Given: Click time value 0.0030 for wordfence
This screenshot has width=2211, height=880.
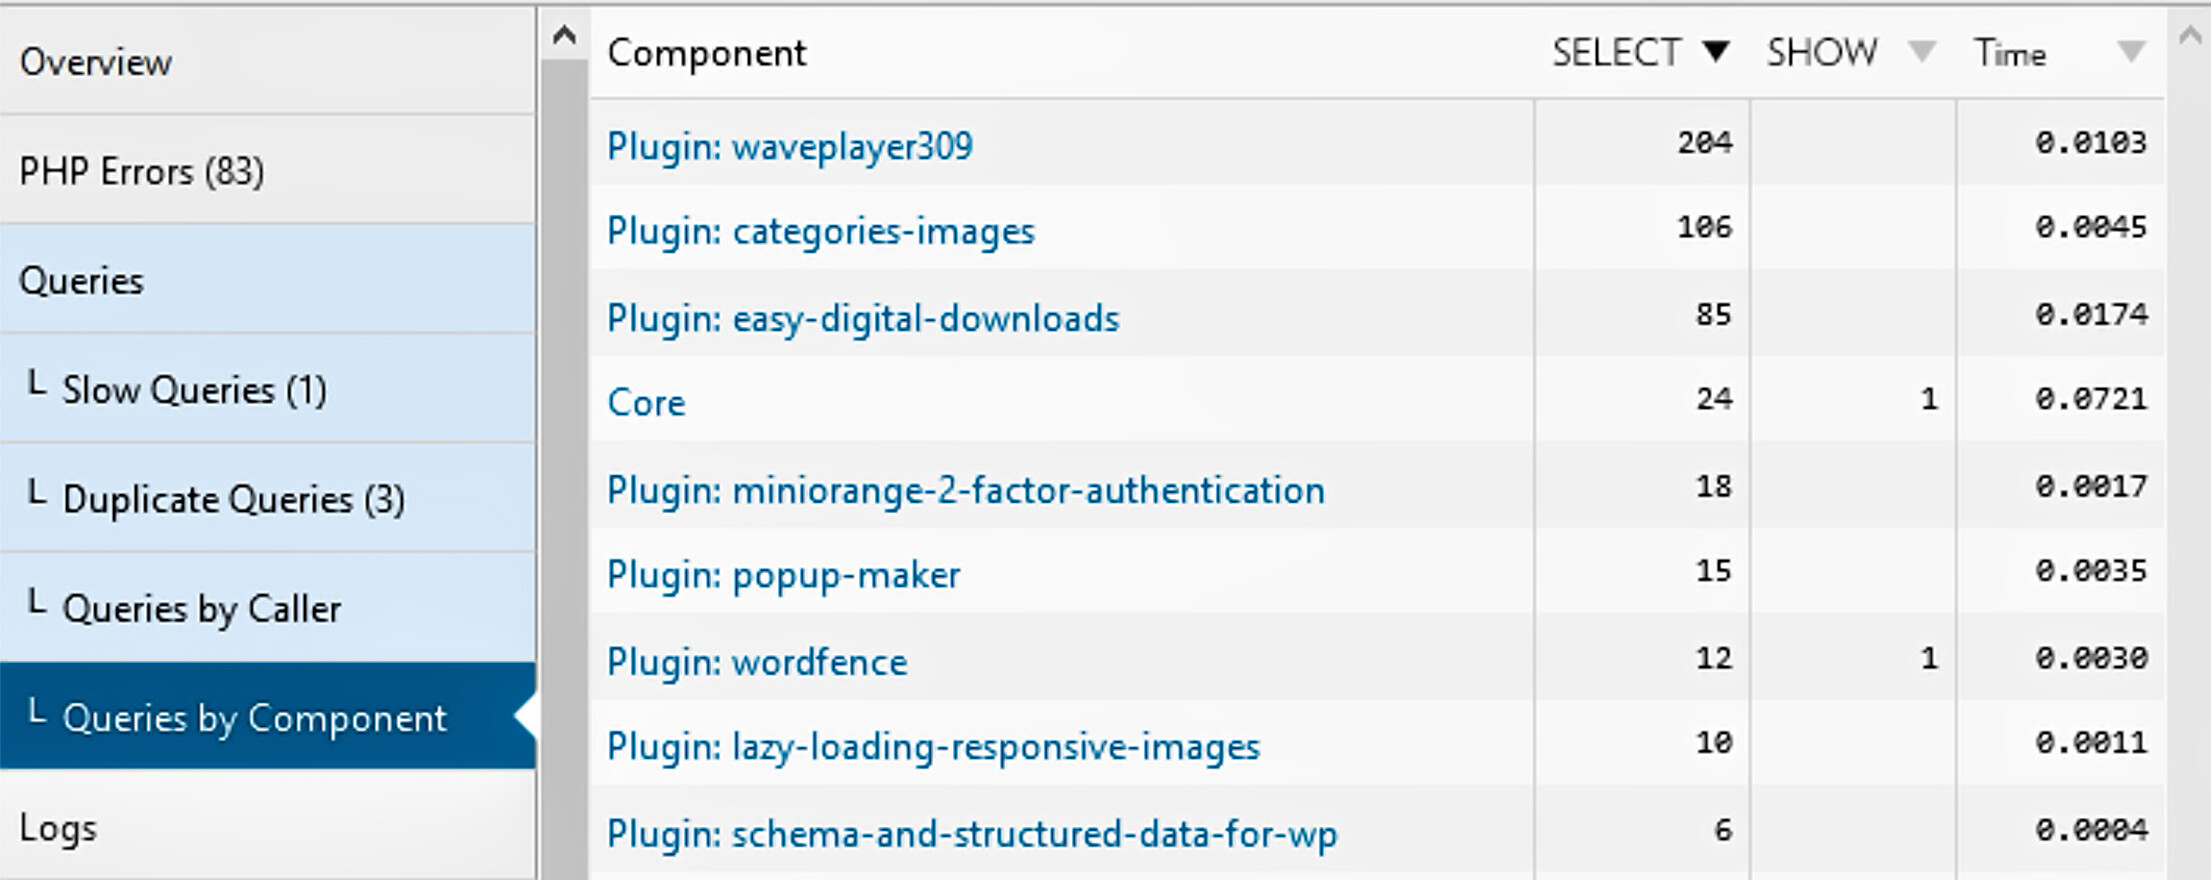Looking at the screenshot, I should tap(2091, 657).
